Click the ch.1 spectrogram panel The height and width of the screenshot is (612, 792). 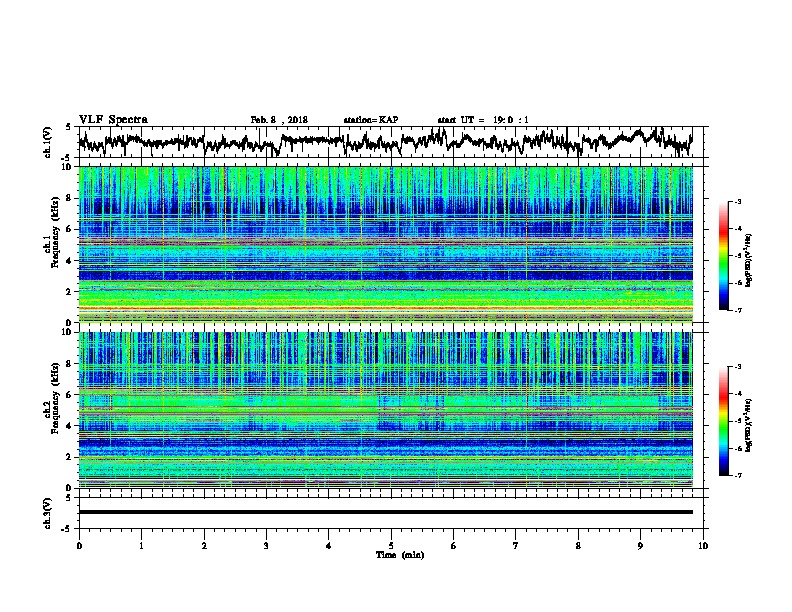385,244
